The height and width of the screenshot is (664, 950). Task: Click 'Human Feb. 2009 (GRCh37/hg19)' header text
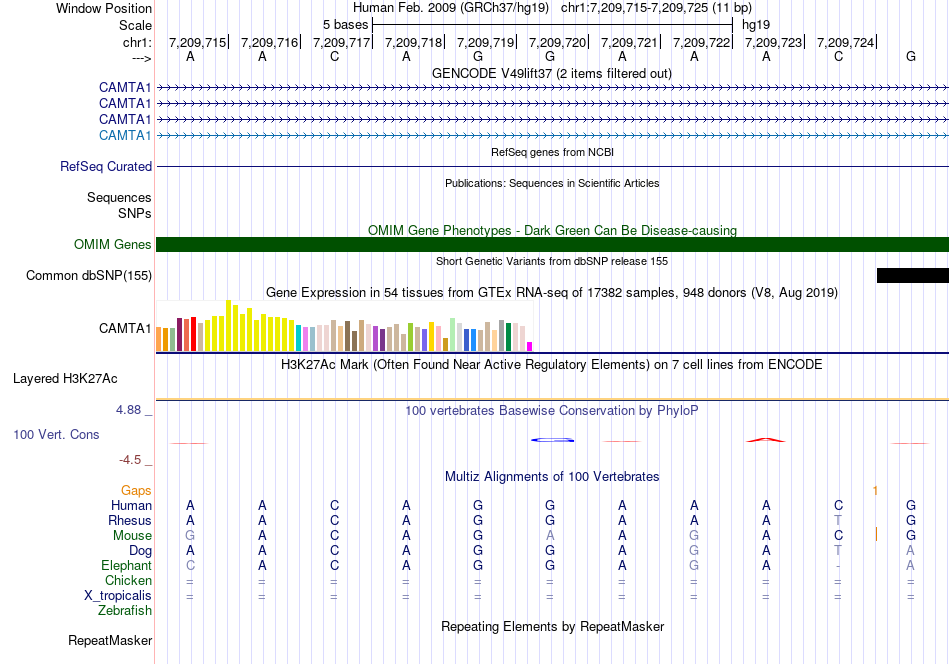451,8
